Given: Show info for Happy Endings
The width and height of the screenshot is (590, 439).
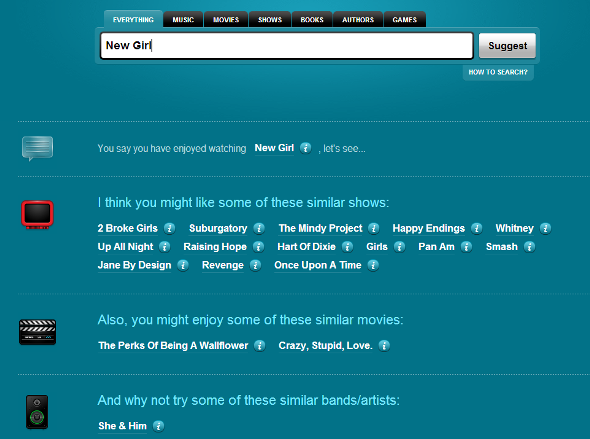Looking at the screenshot, I should (477, 228).
